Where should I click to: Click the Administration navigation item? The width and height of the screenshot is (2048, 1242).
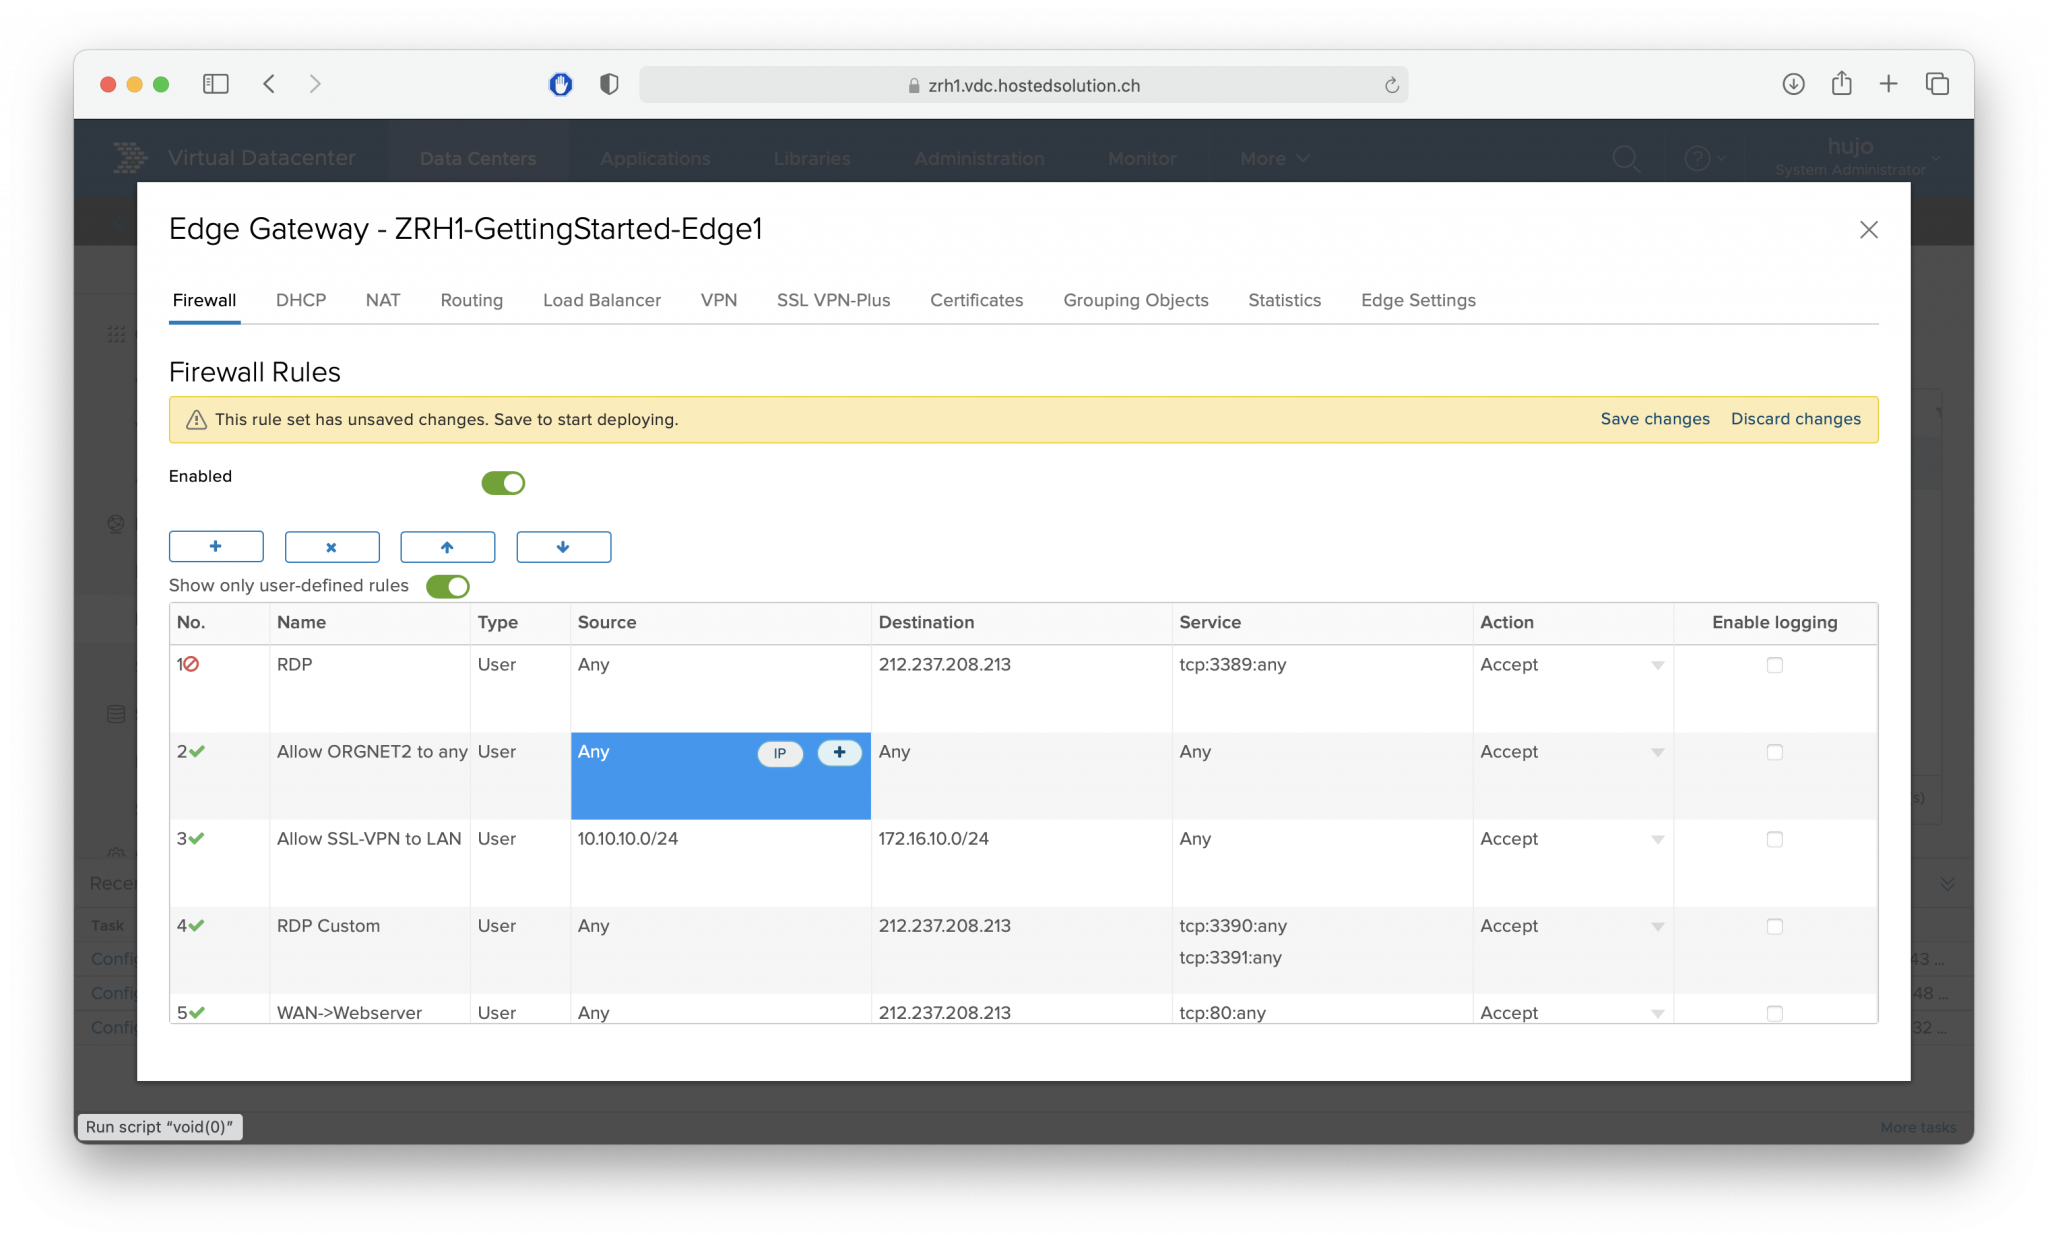(979, 158)
